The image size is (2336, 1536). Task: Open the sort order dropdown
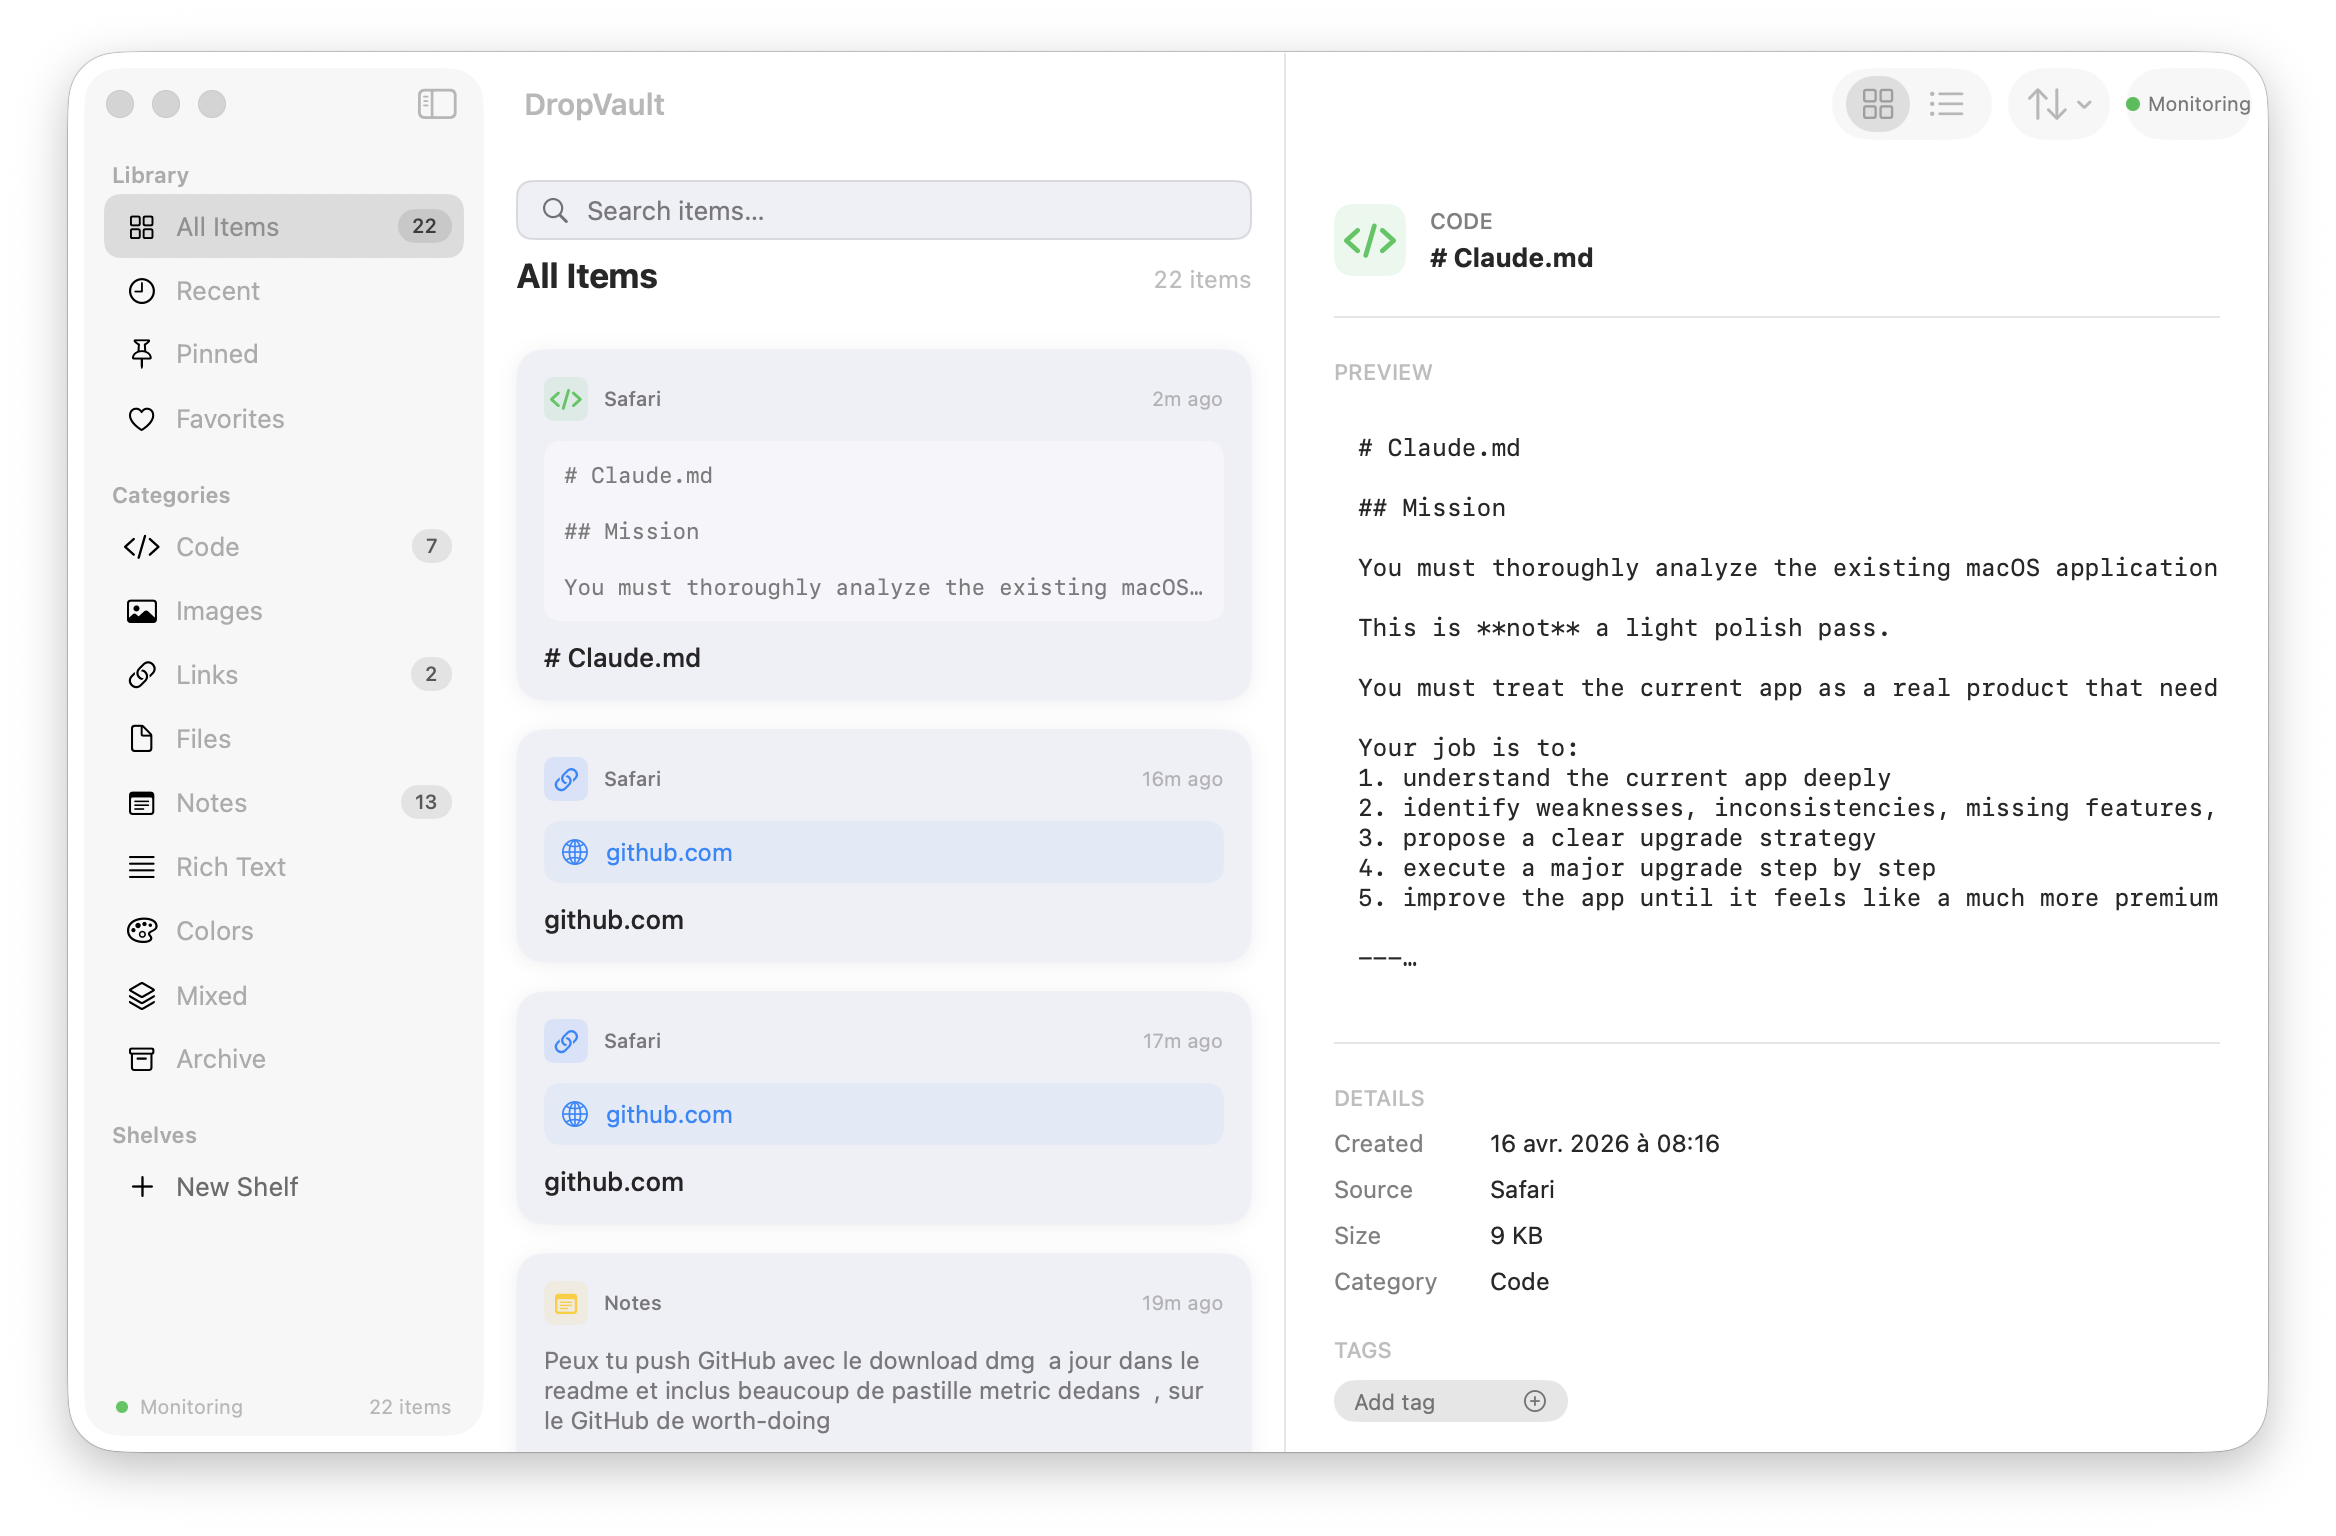click(x=2056, y=103)
